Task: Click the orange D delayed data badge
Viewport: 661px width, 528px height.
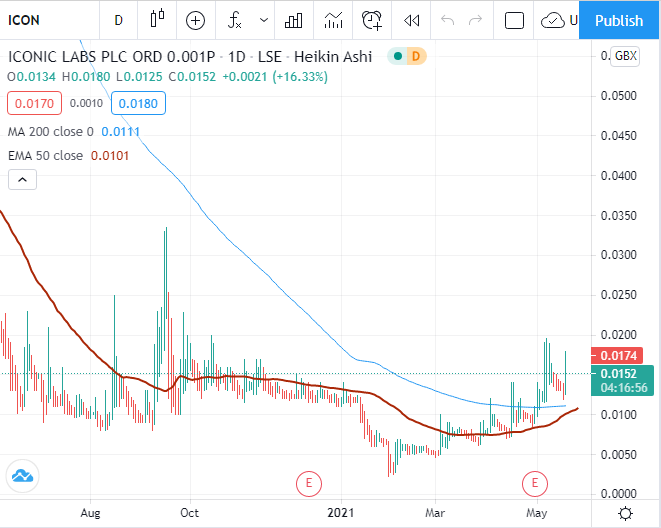Action: pos(416,56)
